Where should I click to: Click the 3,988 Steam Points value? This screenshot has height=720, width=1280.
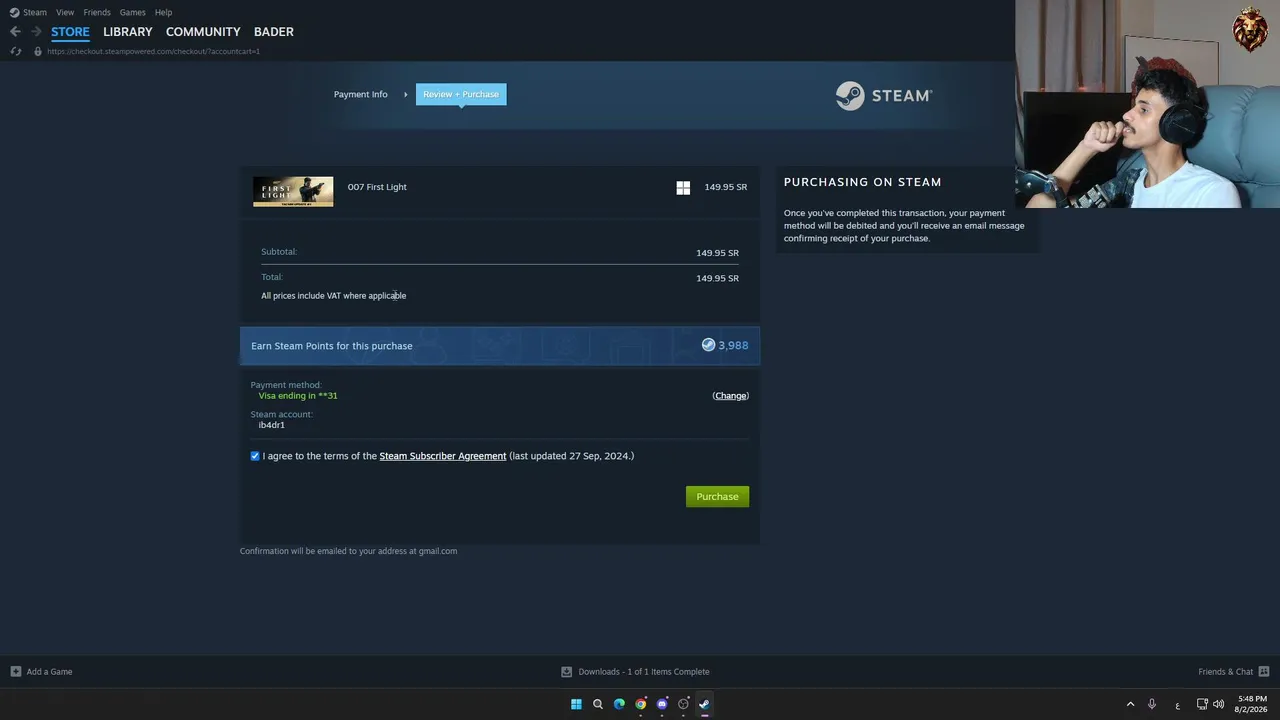click(x=733, y=345)
